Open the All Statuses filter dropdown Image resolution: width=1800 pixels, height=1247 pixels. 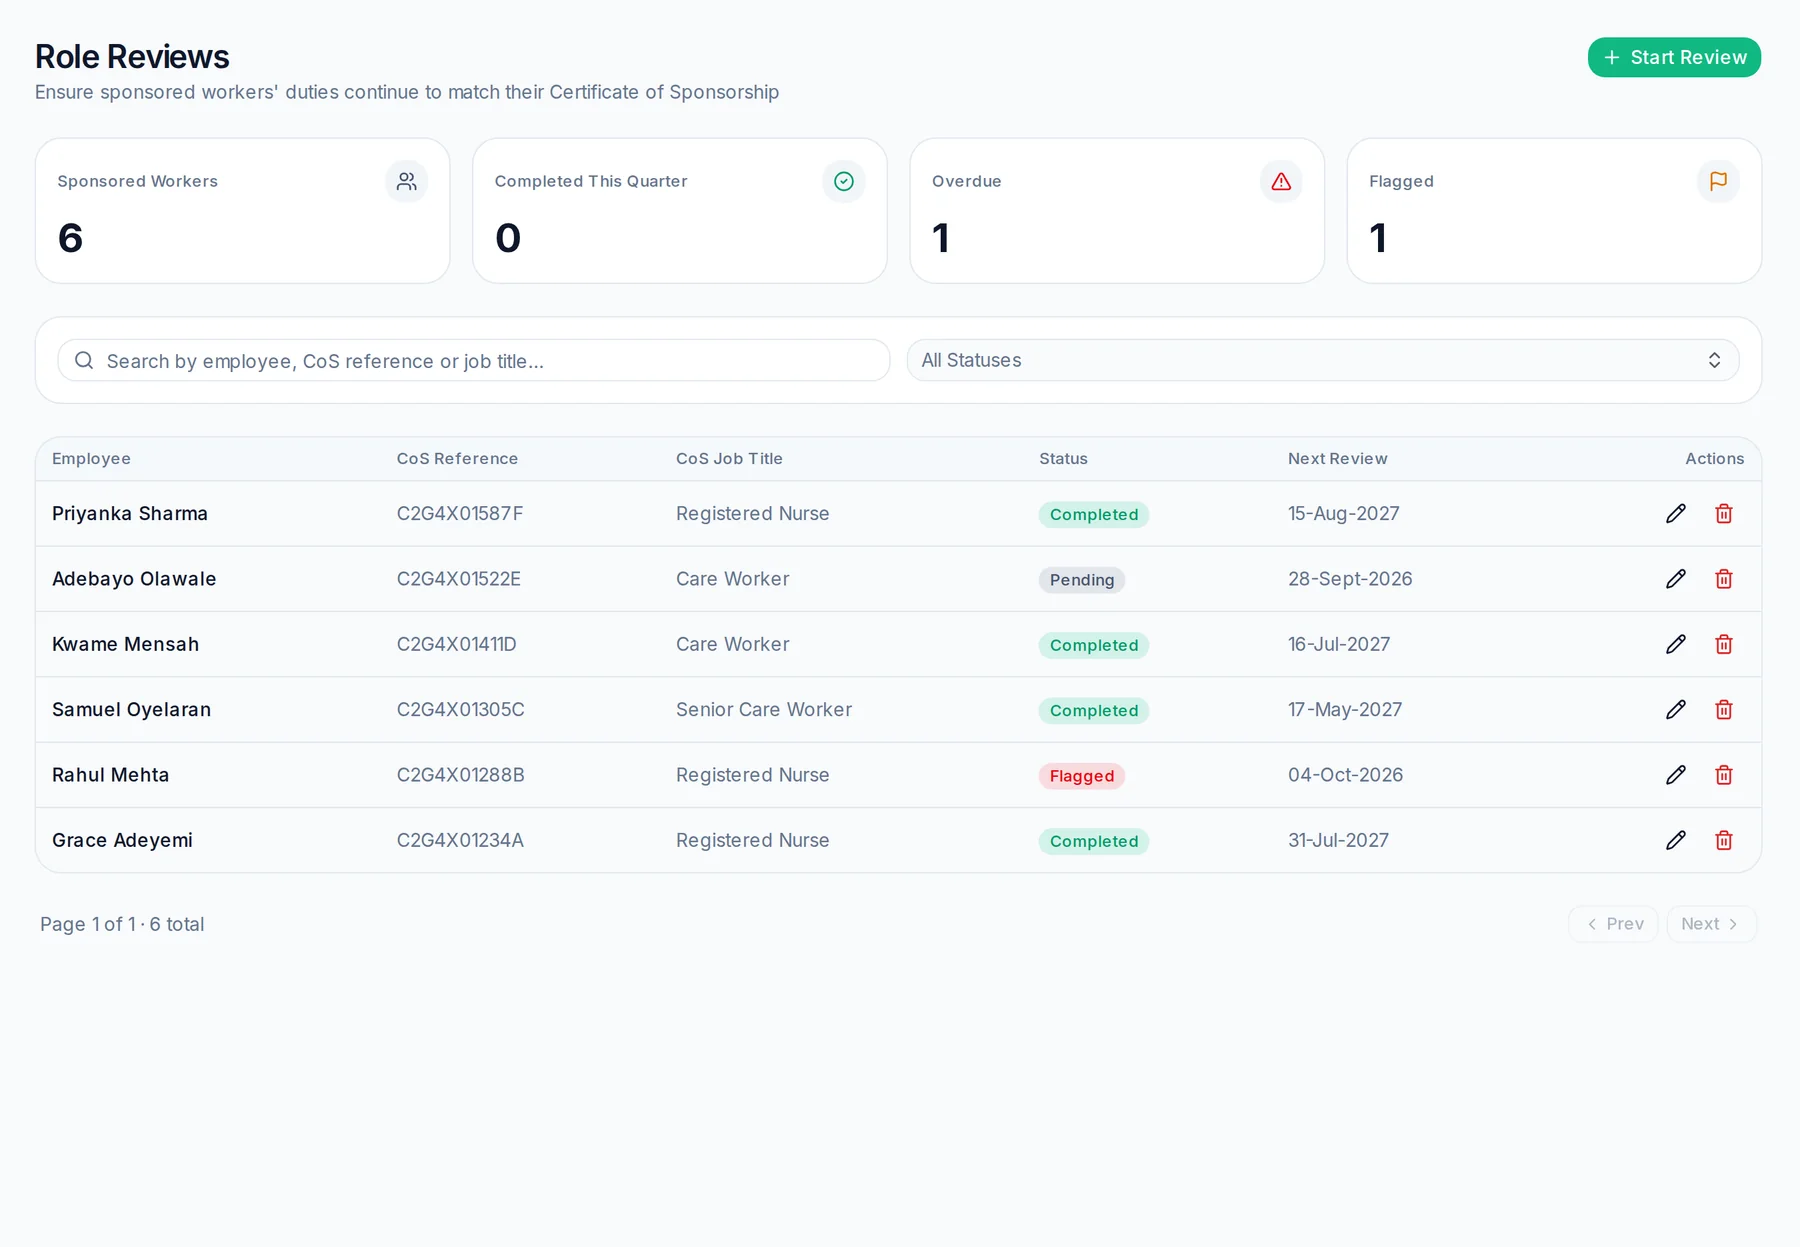point(1323,360)
